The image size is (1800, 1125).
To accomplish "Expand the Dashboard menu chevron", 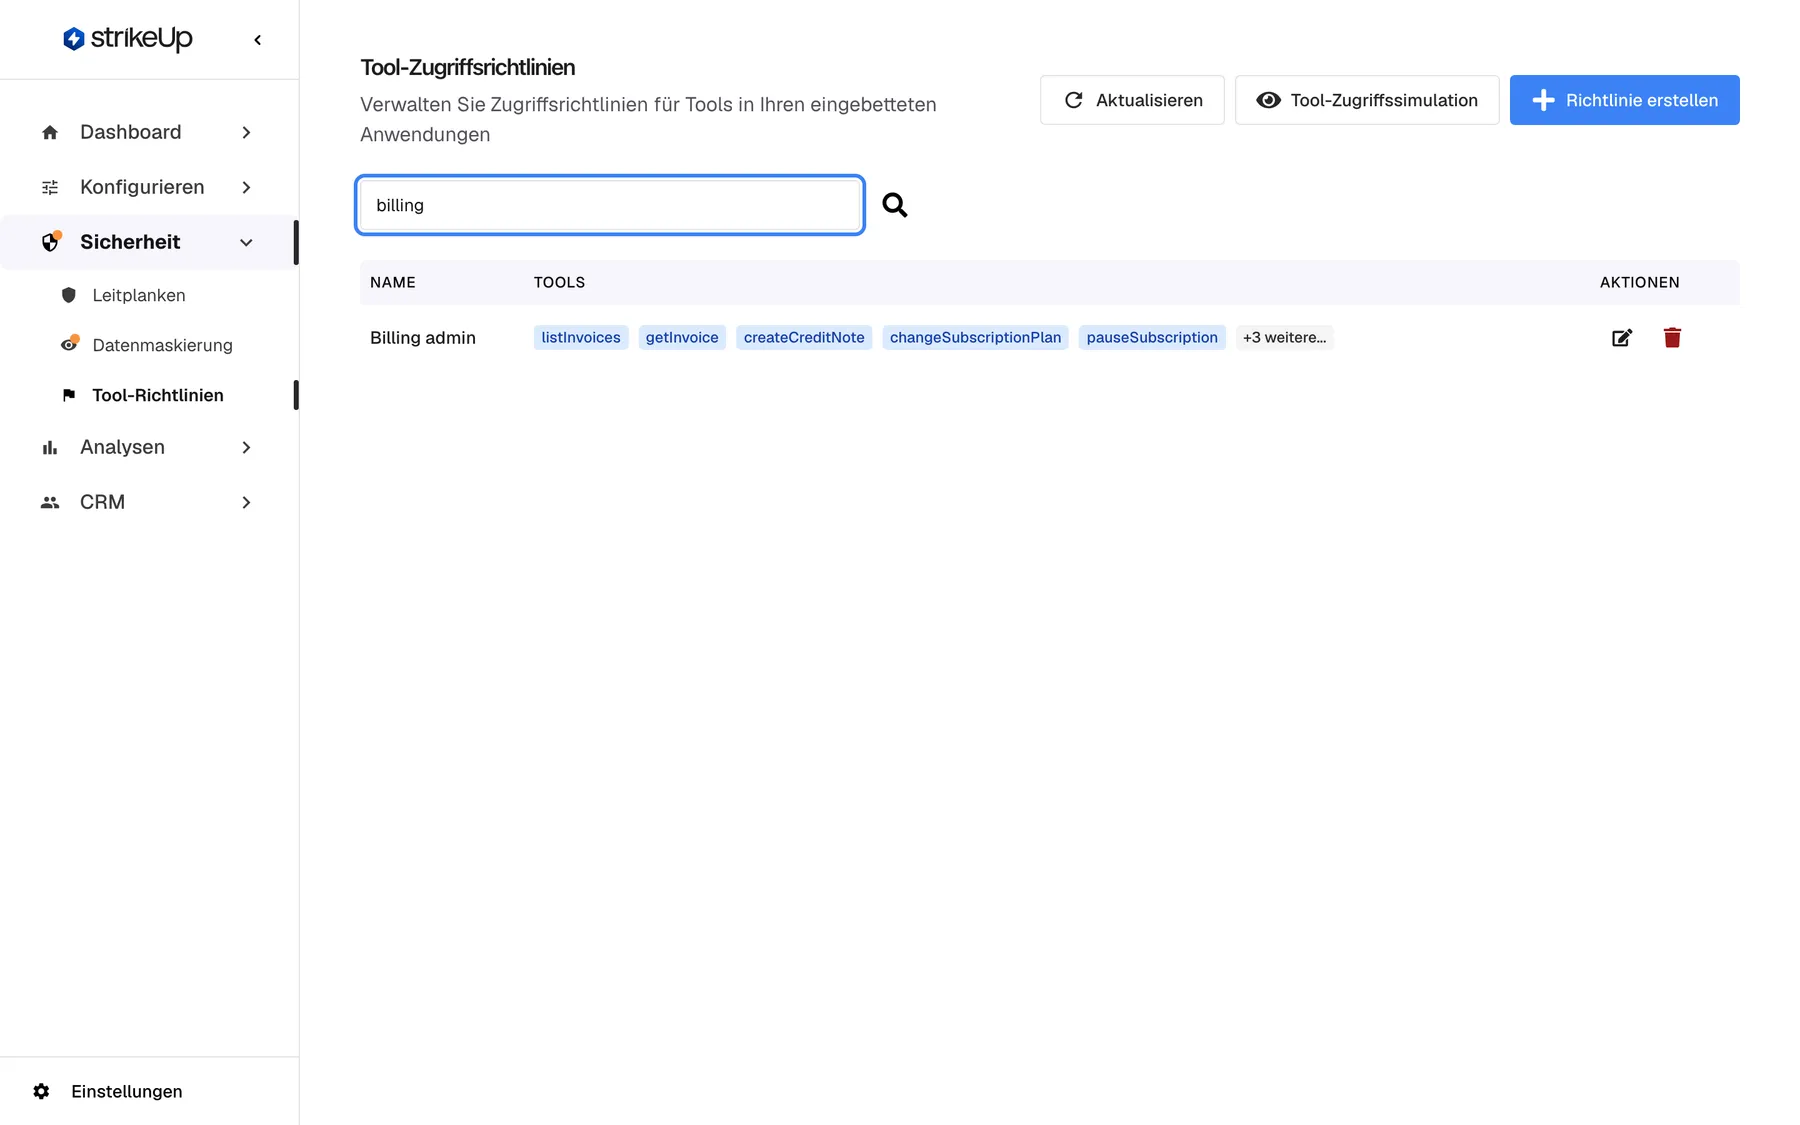I will [x=246, y=132].
